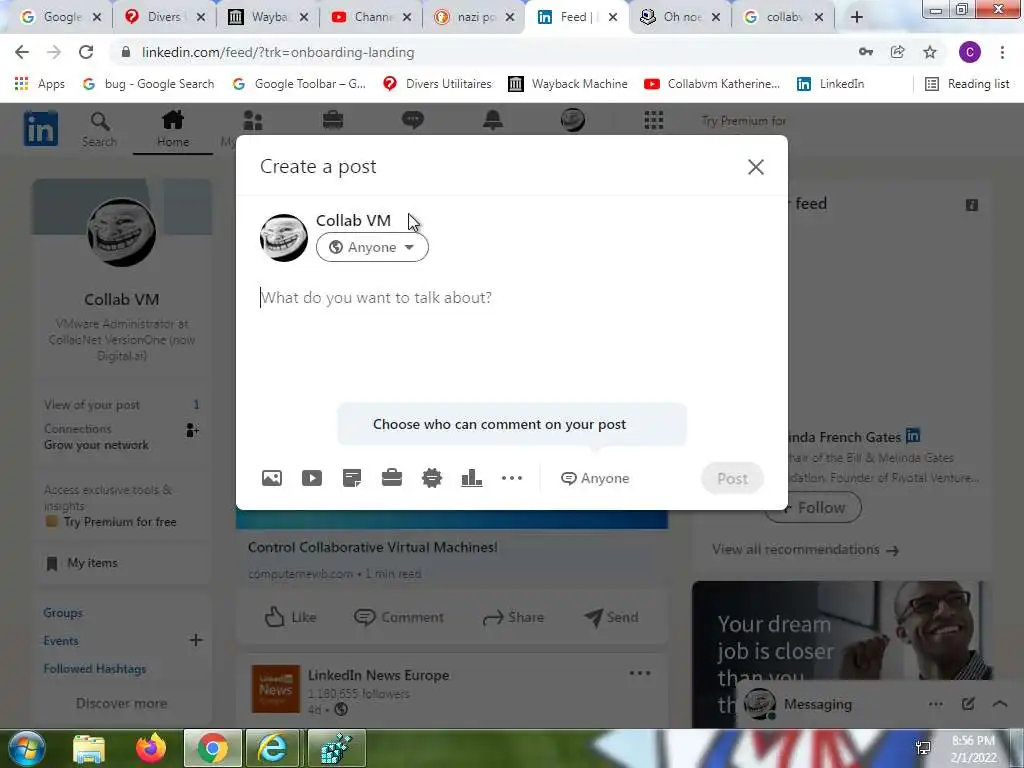Open Chrome profile C avatar

pos(969,52)
